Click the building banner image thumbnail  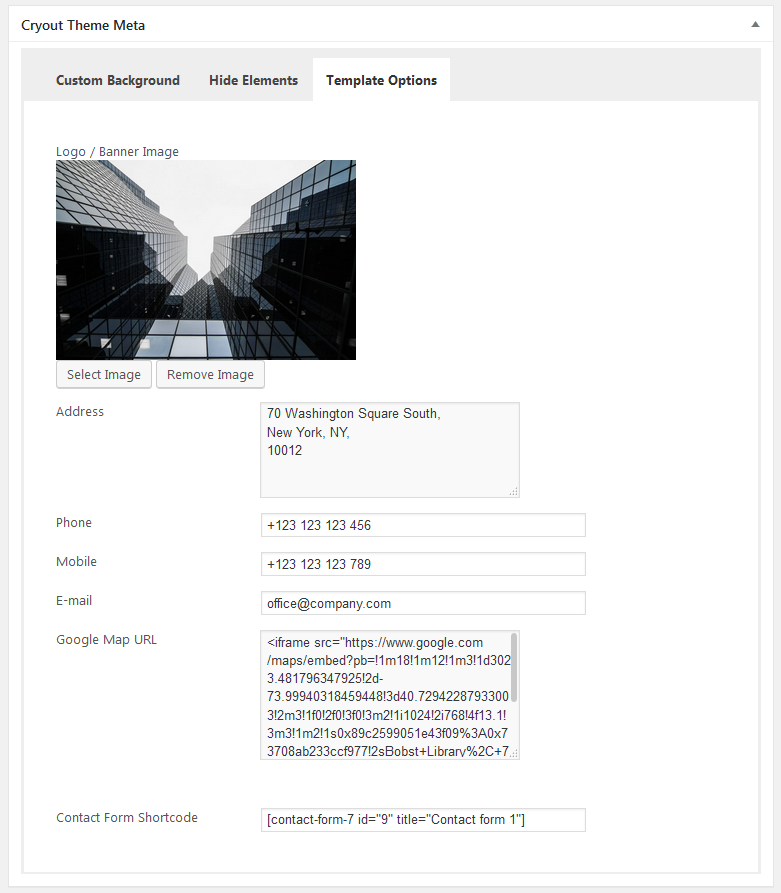tap(206, 260)
